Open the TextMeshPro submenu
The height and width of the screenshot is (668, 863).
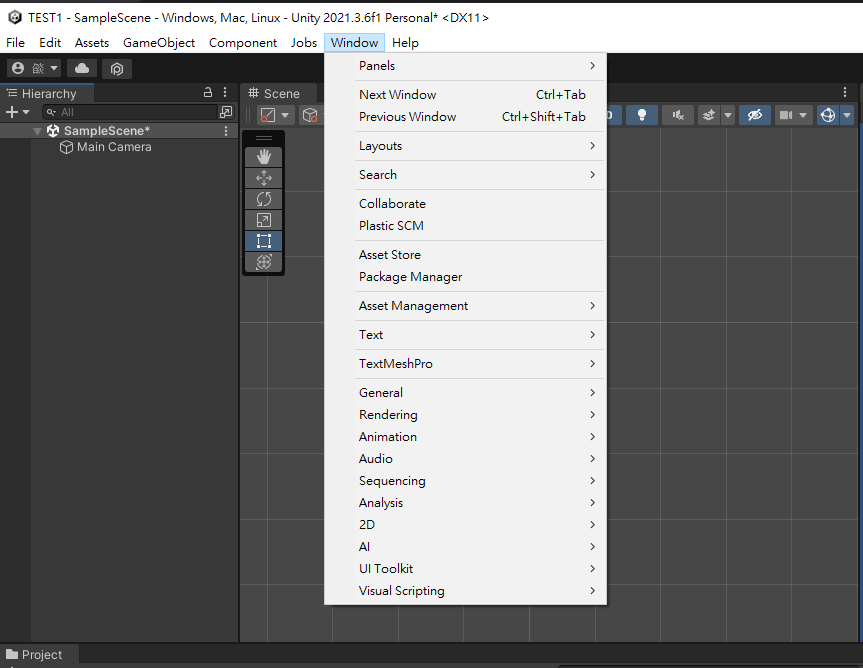(466, 364)
